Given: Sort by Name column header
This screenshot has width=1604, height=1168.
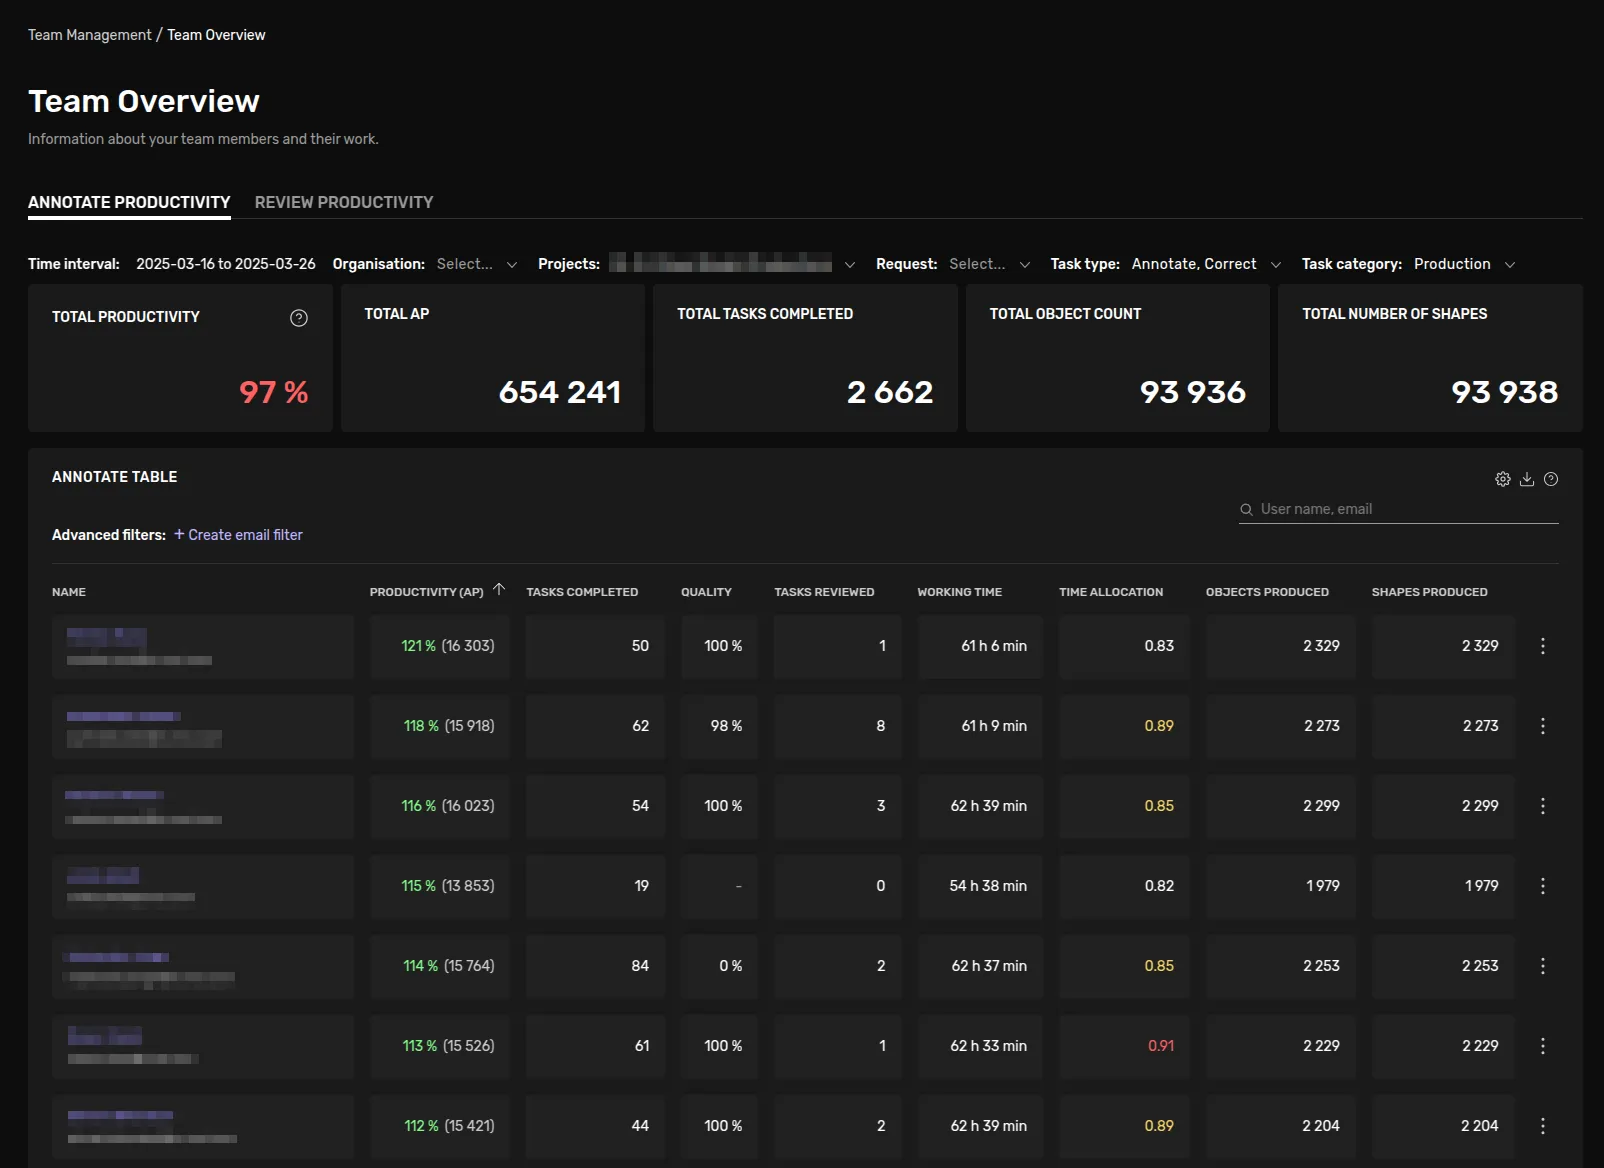Looking at the screenshot, I should coord(69,592).
